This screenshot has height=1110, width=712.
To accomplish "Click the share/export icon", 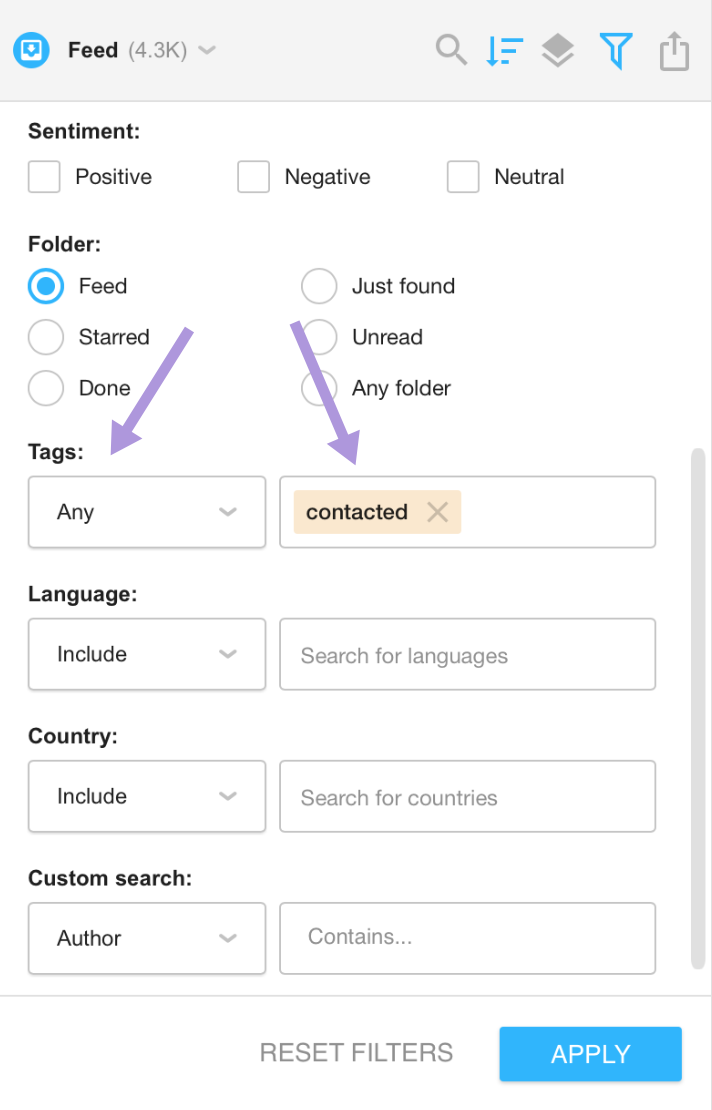I will [x=674, y=51].
